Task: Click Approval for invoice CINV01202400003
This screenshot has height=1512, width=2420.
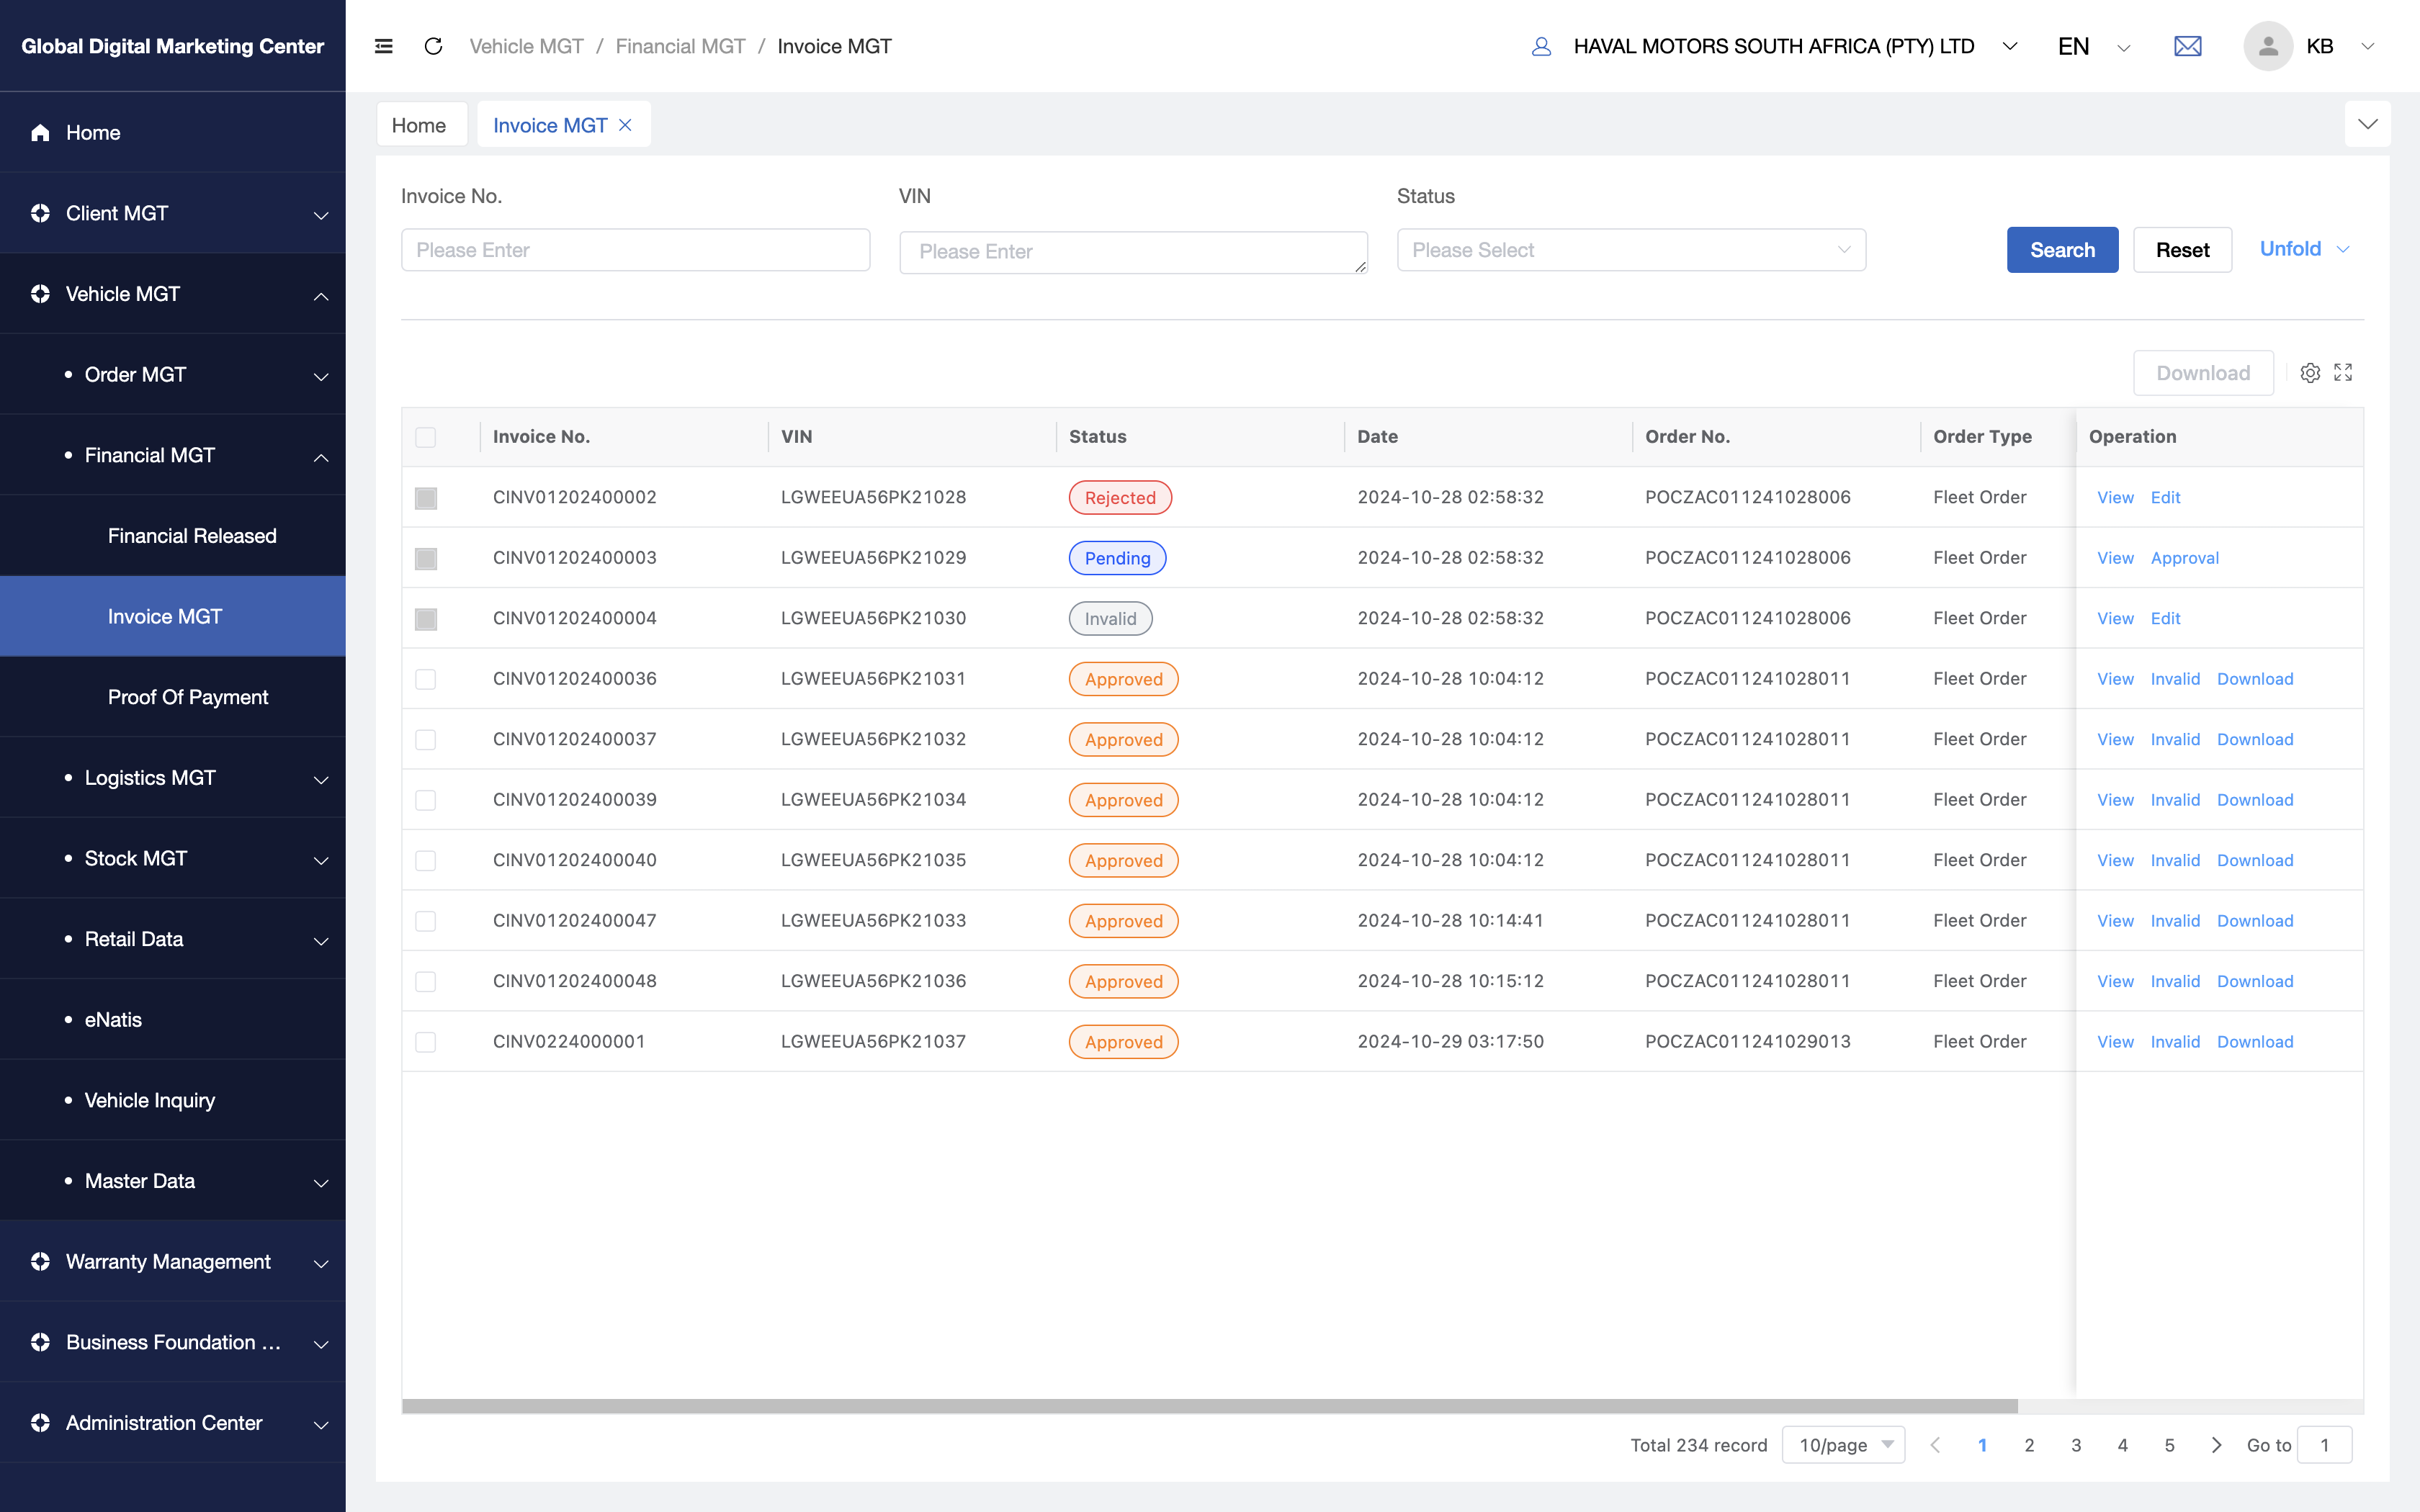Action: coord(2184,558)
